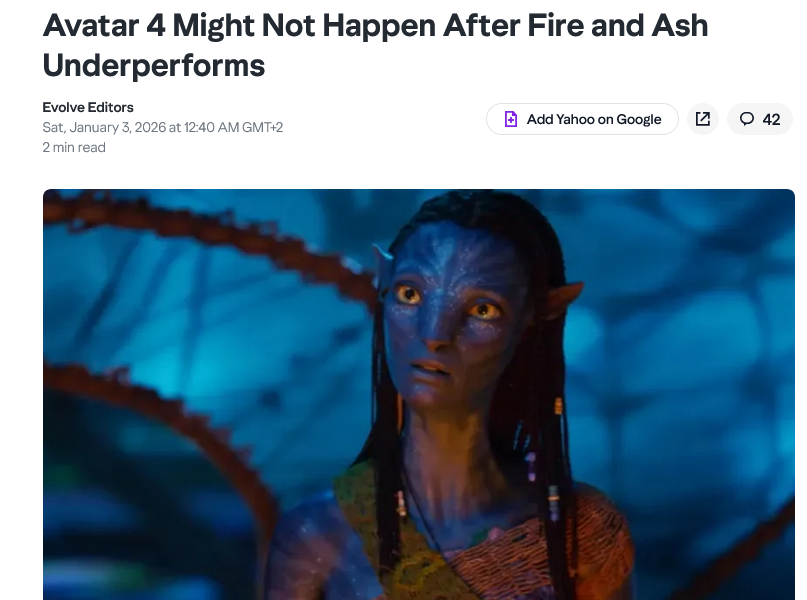Click the January 3, 2026 publish date
This screenshot has width=807, height=600.
pyautogui.click(x=118, y=127)
